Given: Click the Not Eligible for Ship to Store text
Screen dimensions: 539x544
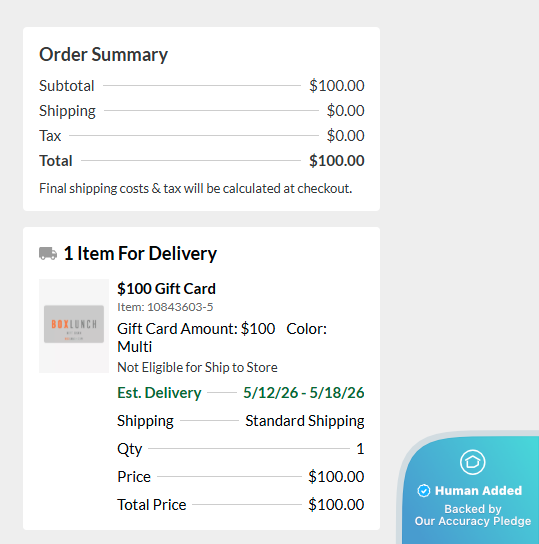Looking at the screenshot, I should 197,367.
